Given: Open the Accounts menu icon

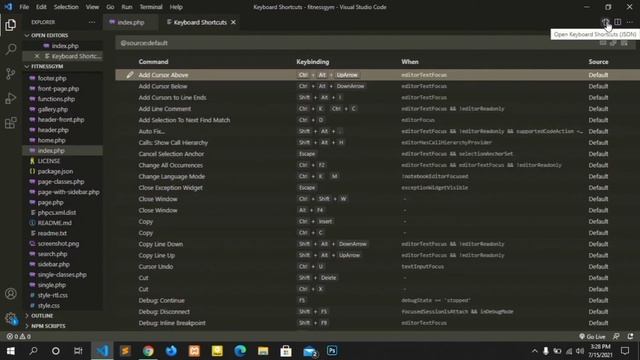Looking at the screenshot, I should tap(11, 293).
